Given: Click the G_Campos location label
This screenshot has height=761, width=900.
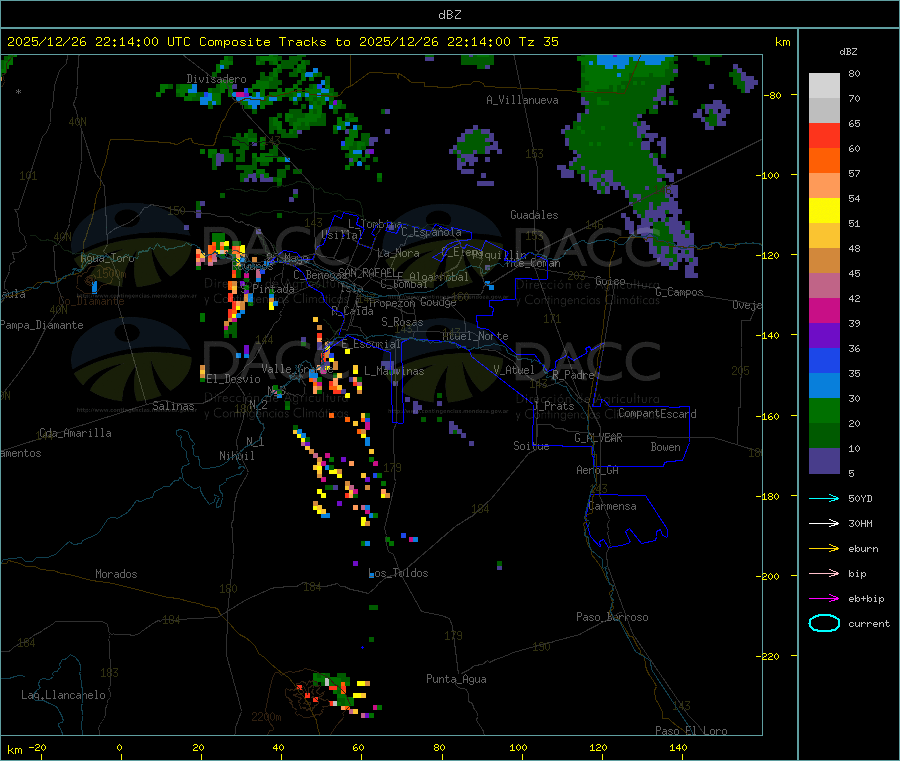Looking at the screenshot, I should (680, 292).
